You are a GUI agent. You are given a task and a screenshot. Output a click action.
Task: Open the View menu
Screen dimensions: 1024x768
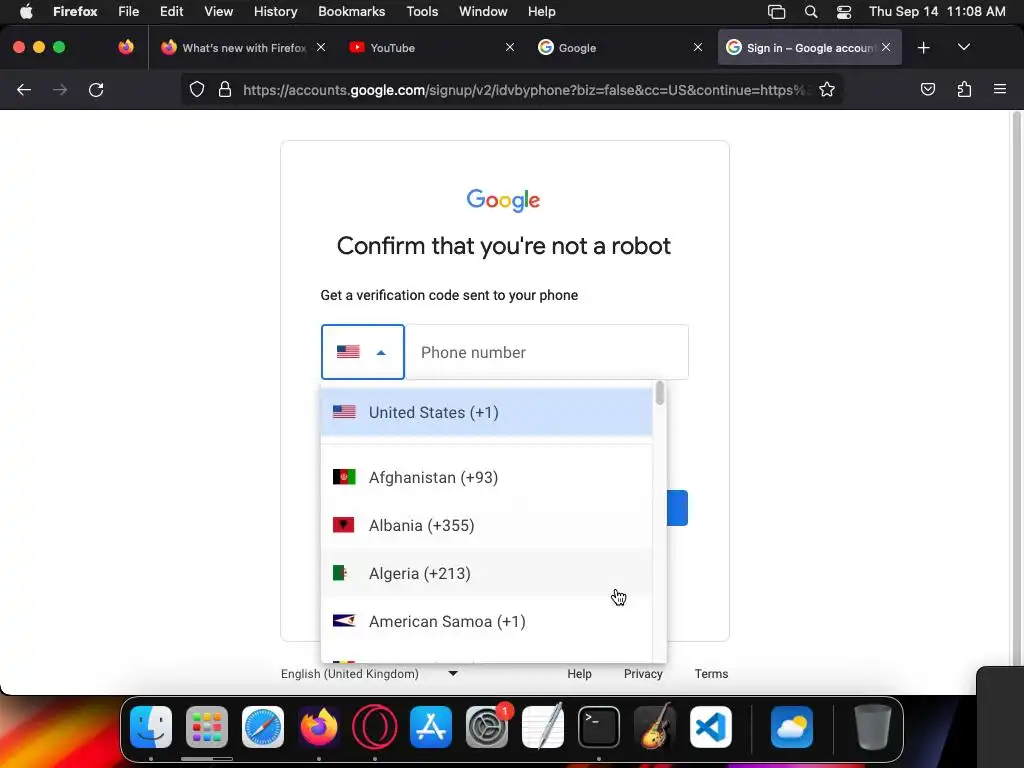(218, 11)
